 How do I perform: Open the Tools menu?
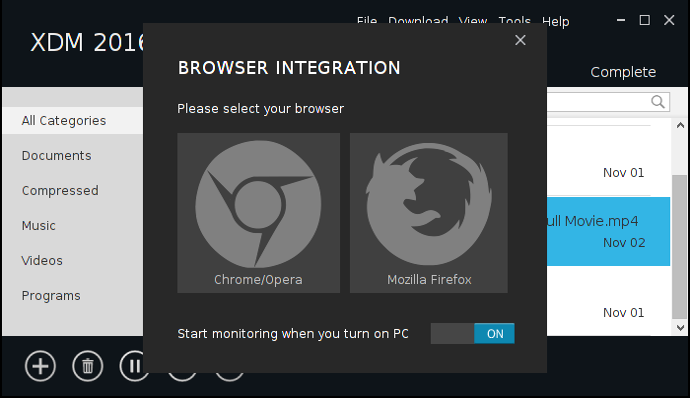coord(514,20)
